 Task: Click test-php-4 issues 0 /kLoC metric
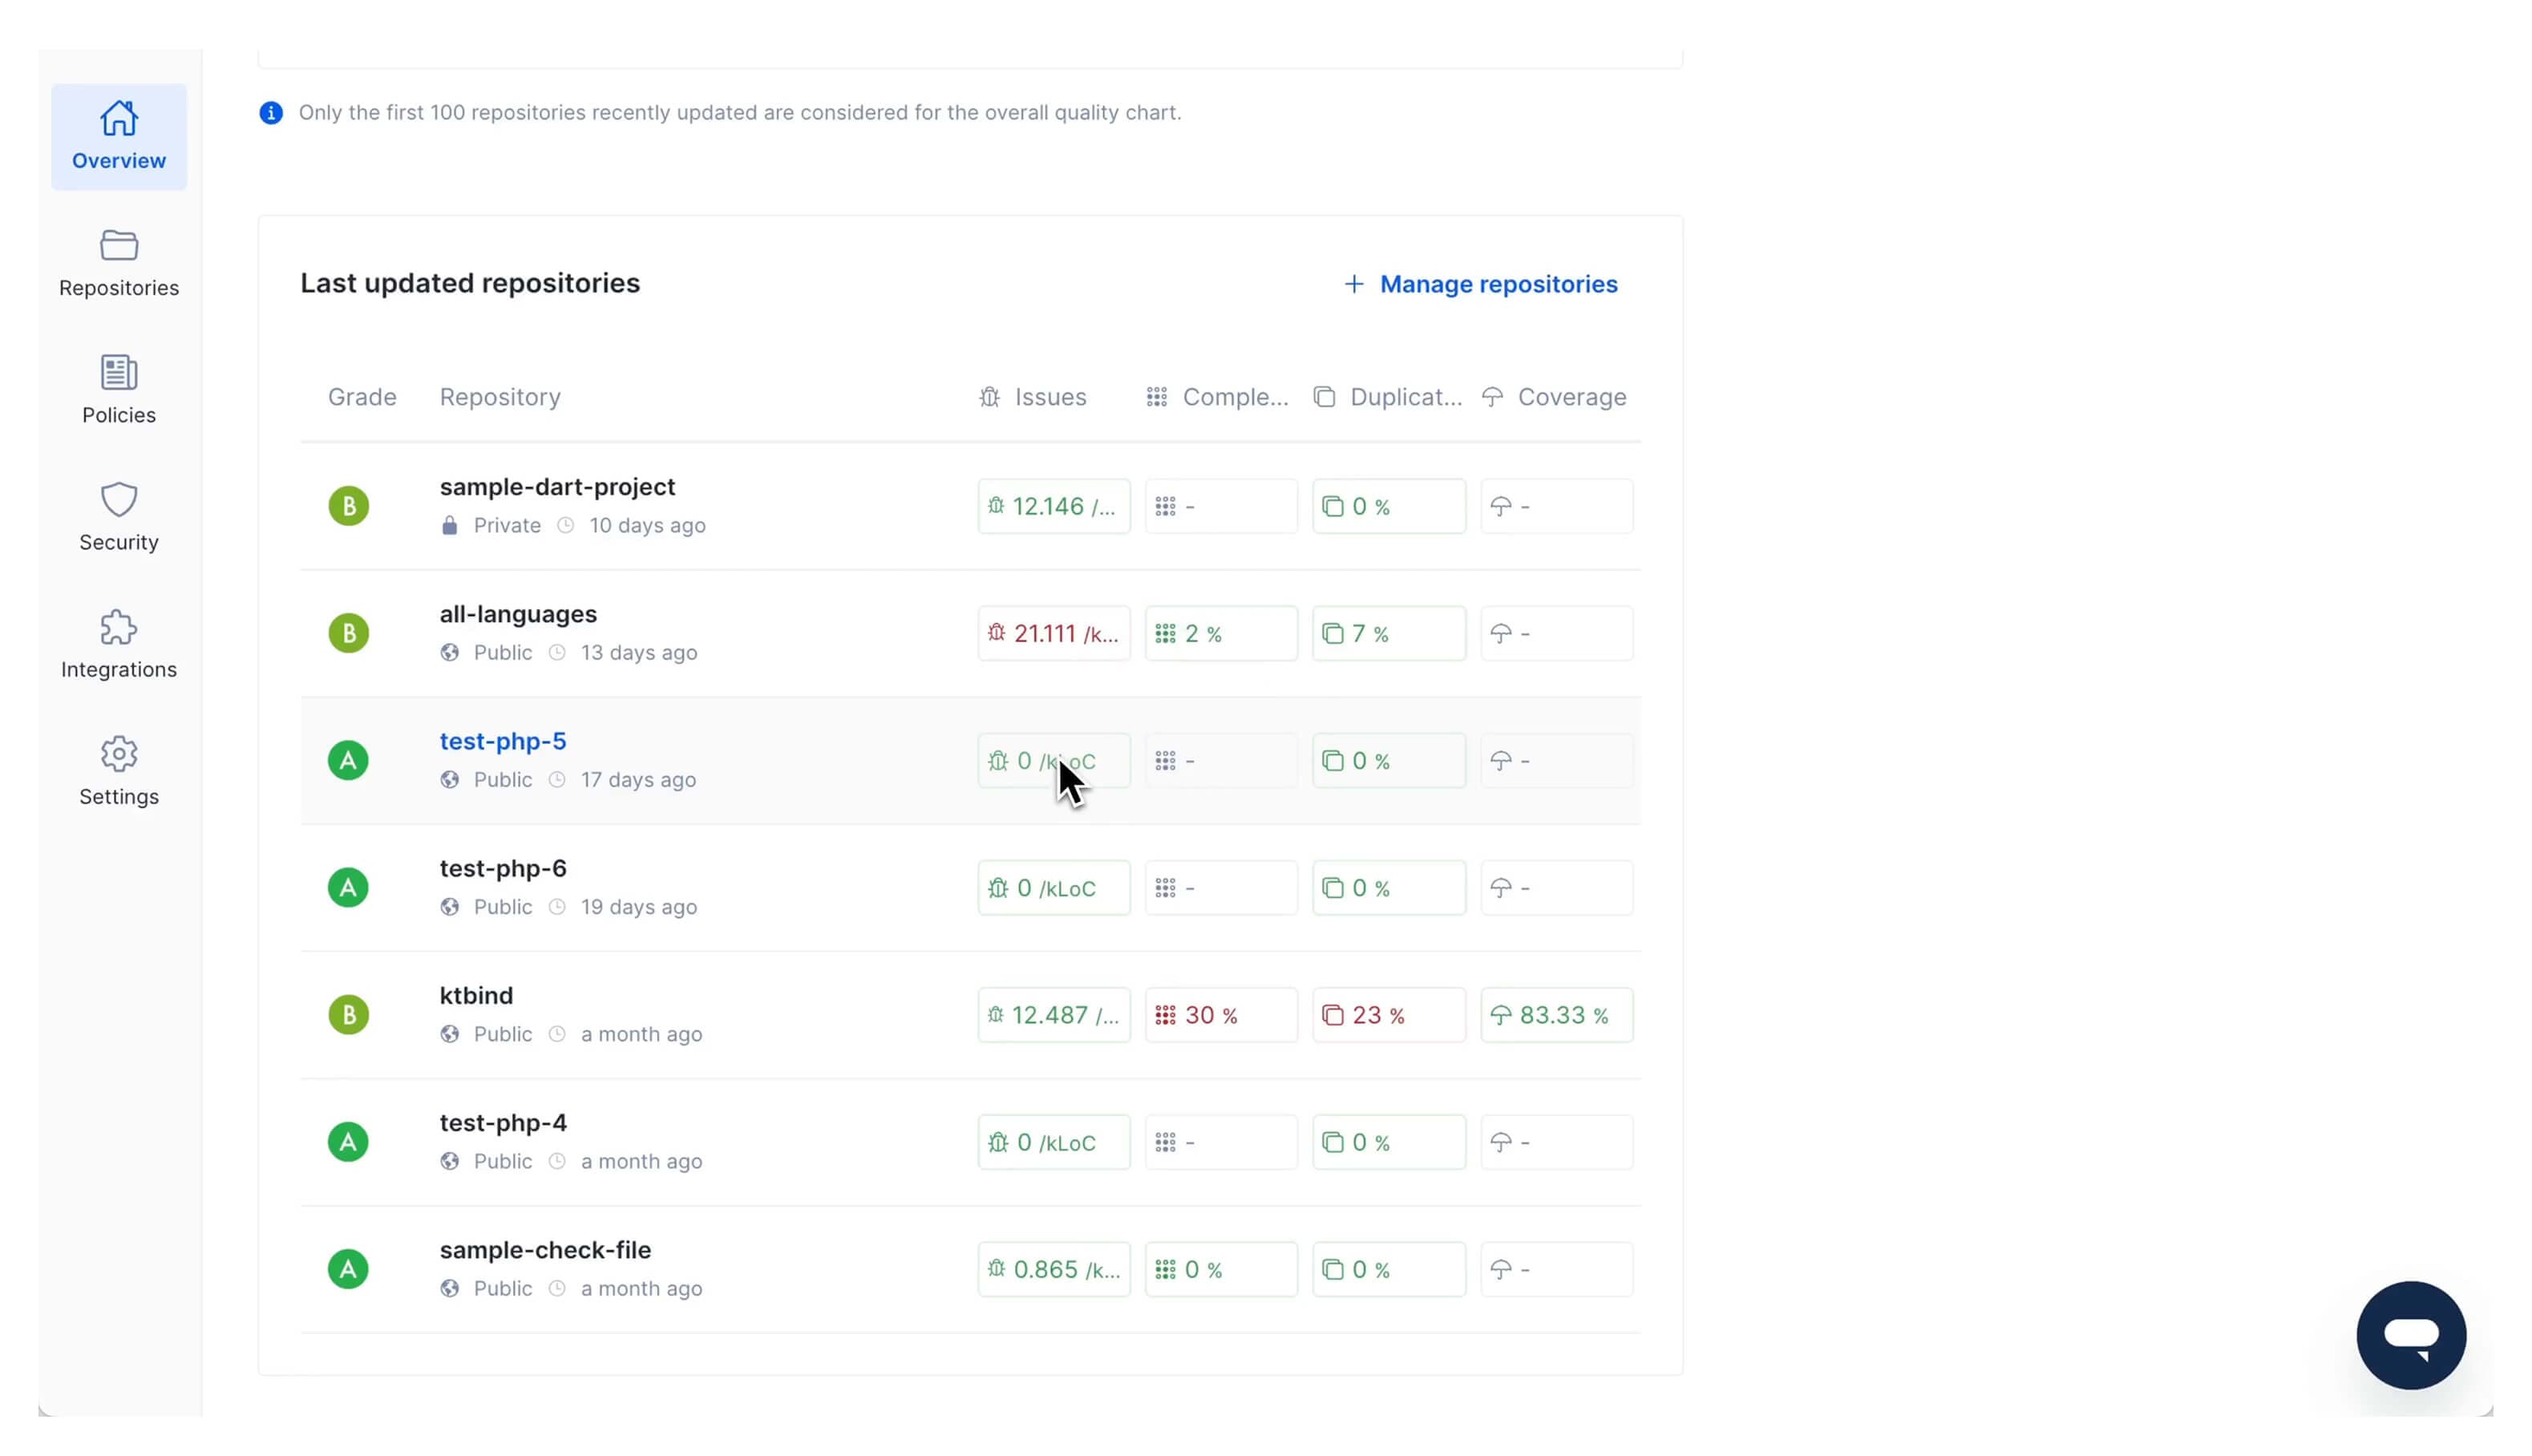pyautogui.click(x=1053, y=1141)
